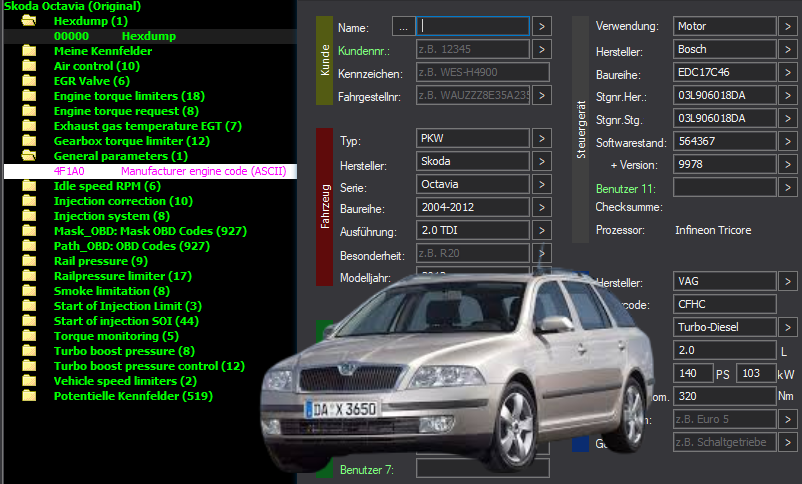This screenshot has height=484, width=802.
Task: Click the ellipsis button beside Name
Action: click(404, 26)
